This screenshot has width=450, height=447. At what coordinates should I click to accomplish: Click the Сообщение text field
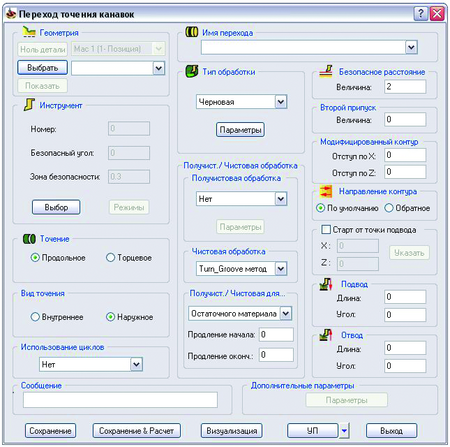tap(120, 400)
